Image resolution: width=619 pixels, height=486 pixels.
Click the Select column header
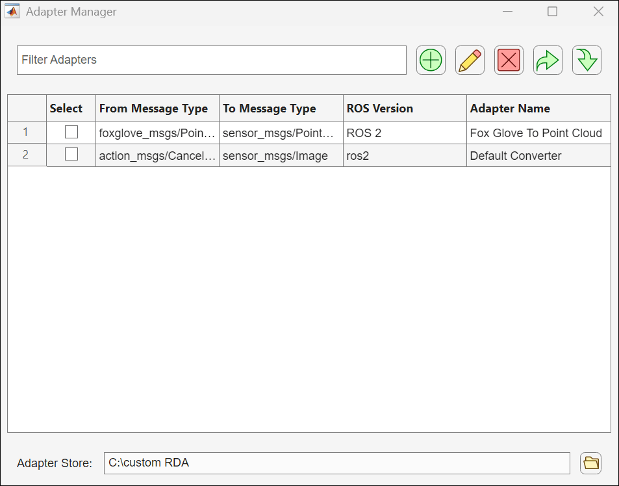tap(71, 108)
